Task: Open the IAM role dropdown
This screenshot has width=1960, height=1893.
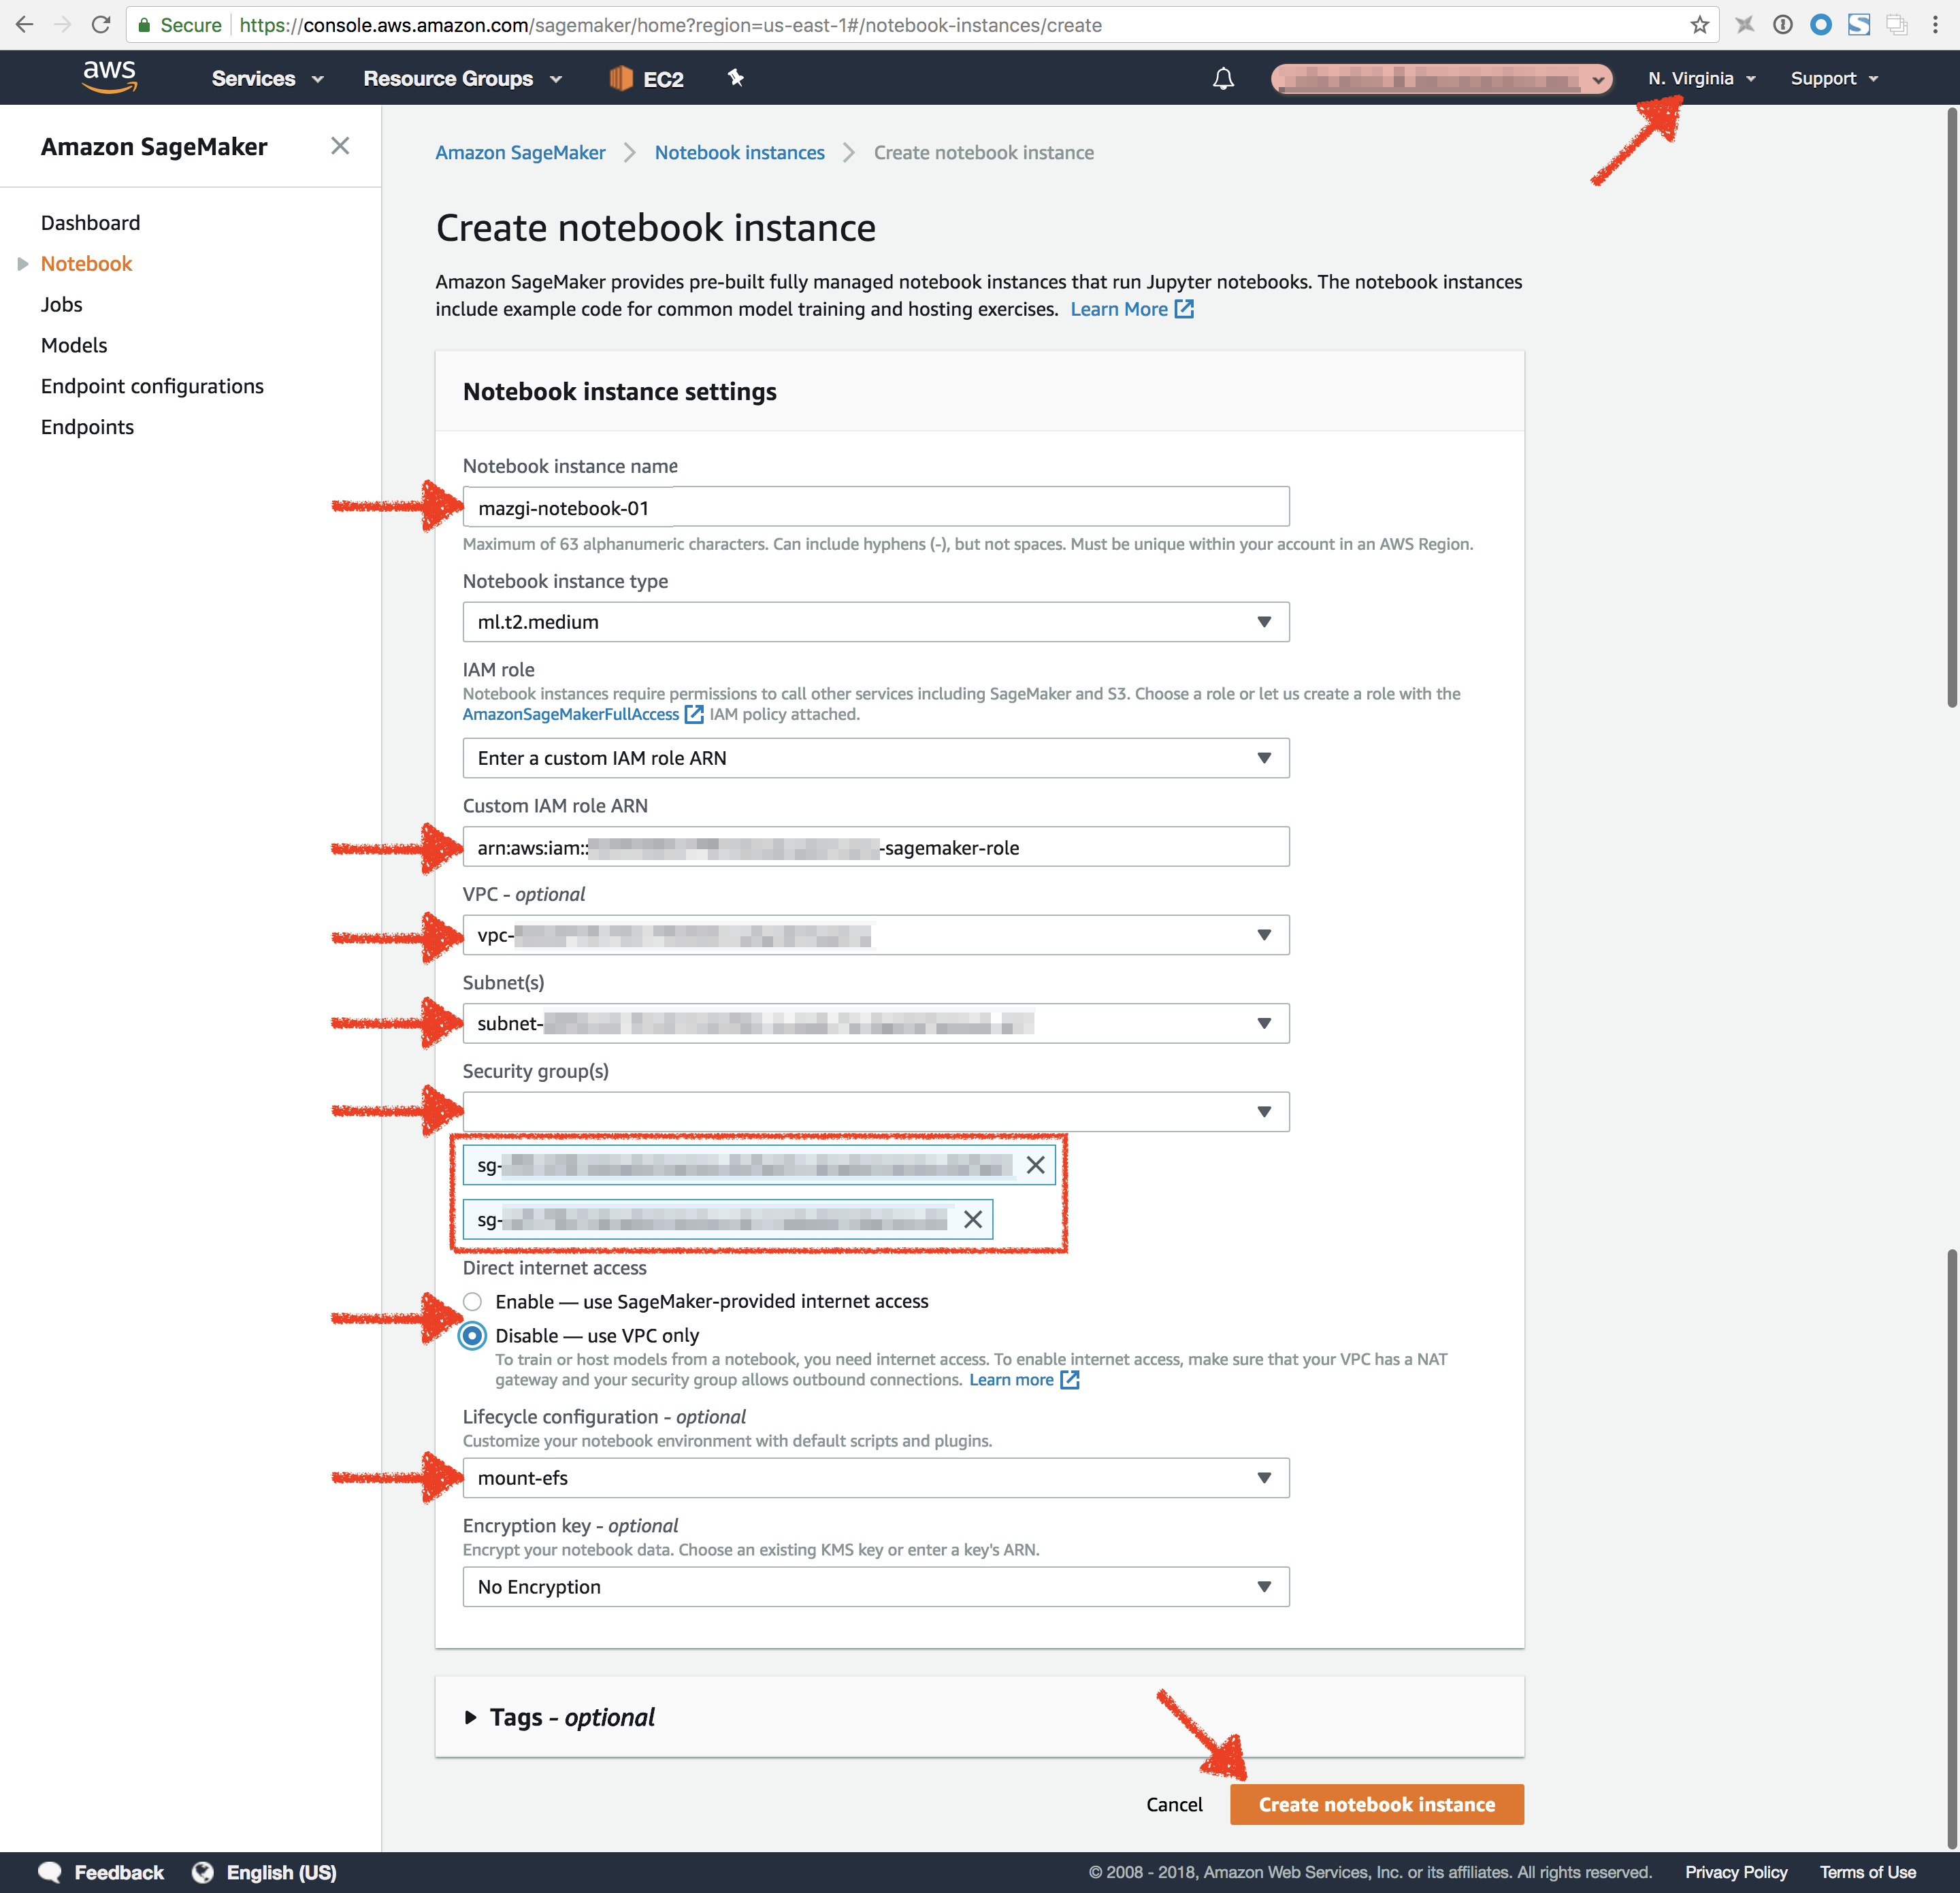Action: [x=876, y=758]
